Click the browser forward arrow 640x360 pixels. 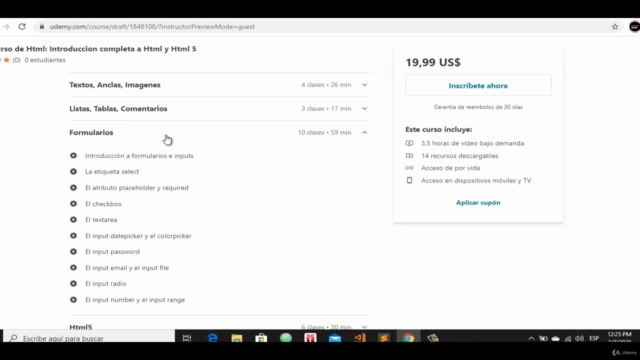6,27
